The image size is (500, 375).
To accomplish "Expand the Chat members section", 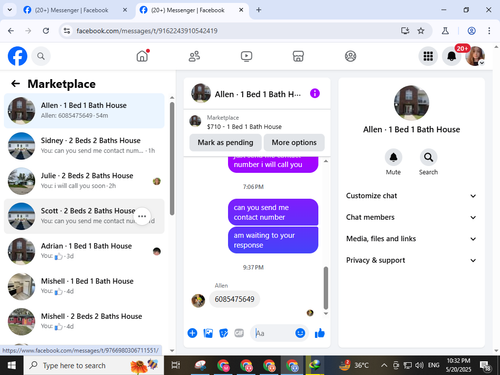I will point(411,217).
